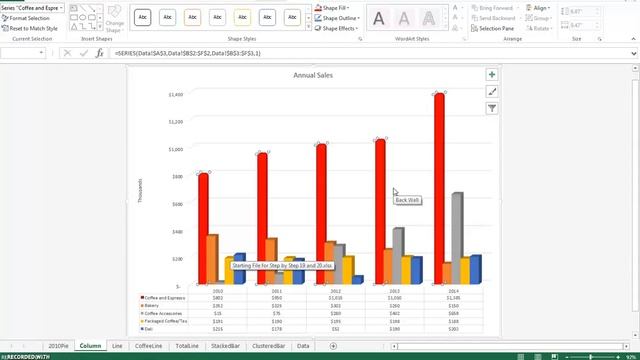Switch to the StackedBar sheet tab
Screen dimensions: 640x360
(x=225, y=346)
